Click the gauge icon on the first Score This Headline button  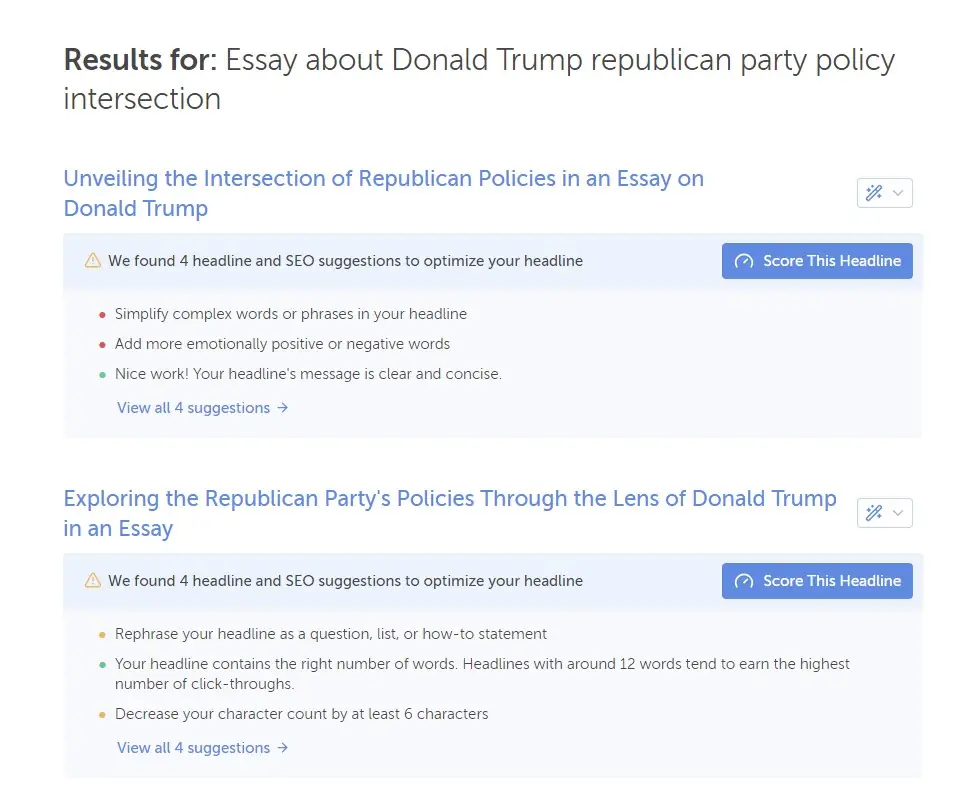(x=743, y=261)
